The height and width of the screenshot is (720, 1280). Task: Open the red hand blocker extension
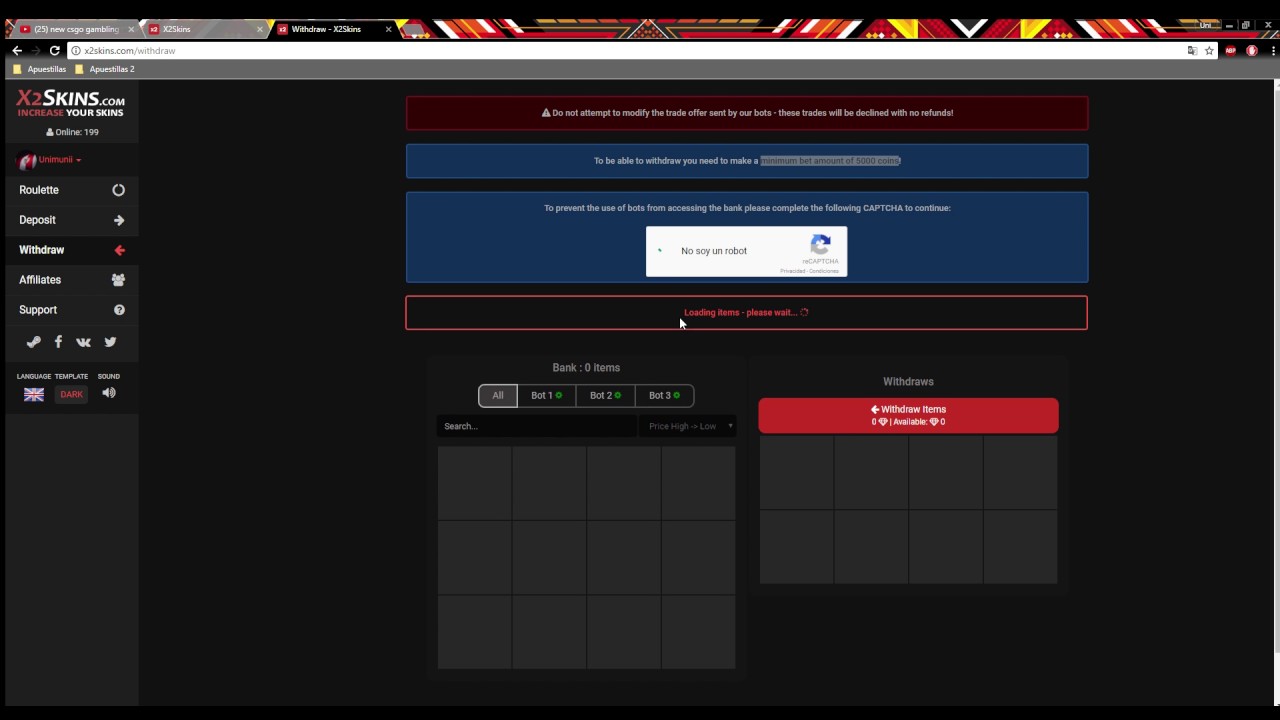[1251, 50]
